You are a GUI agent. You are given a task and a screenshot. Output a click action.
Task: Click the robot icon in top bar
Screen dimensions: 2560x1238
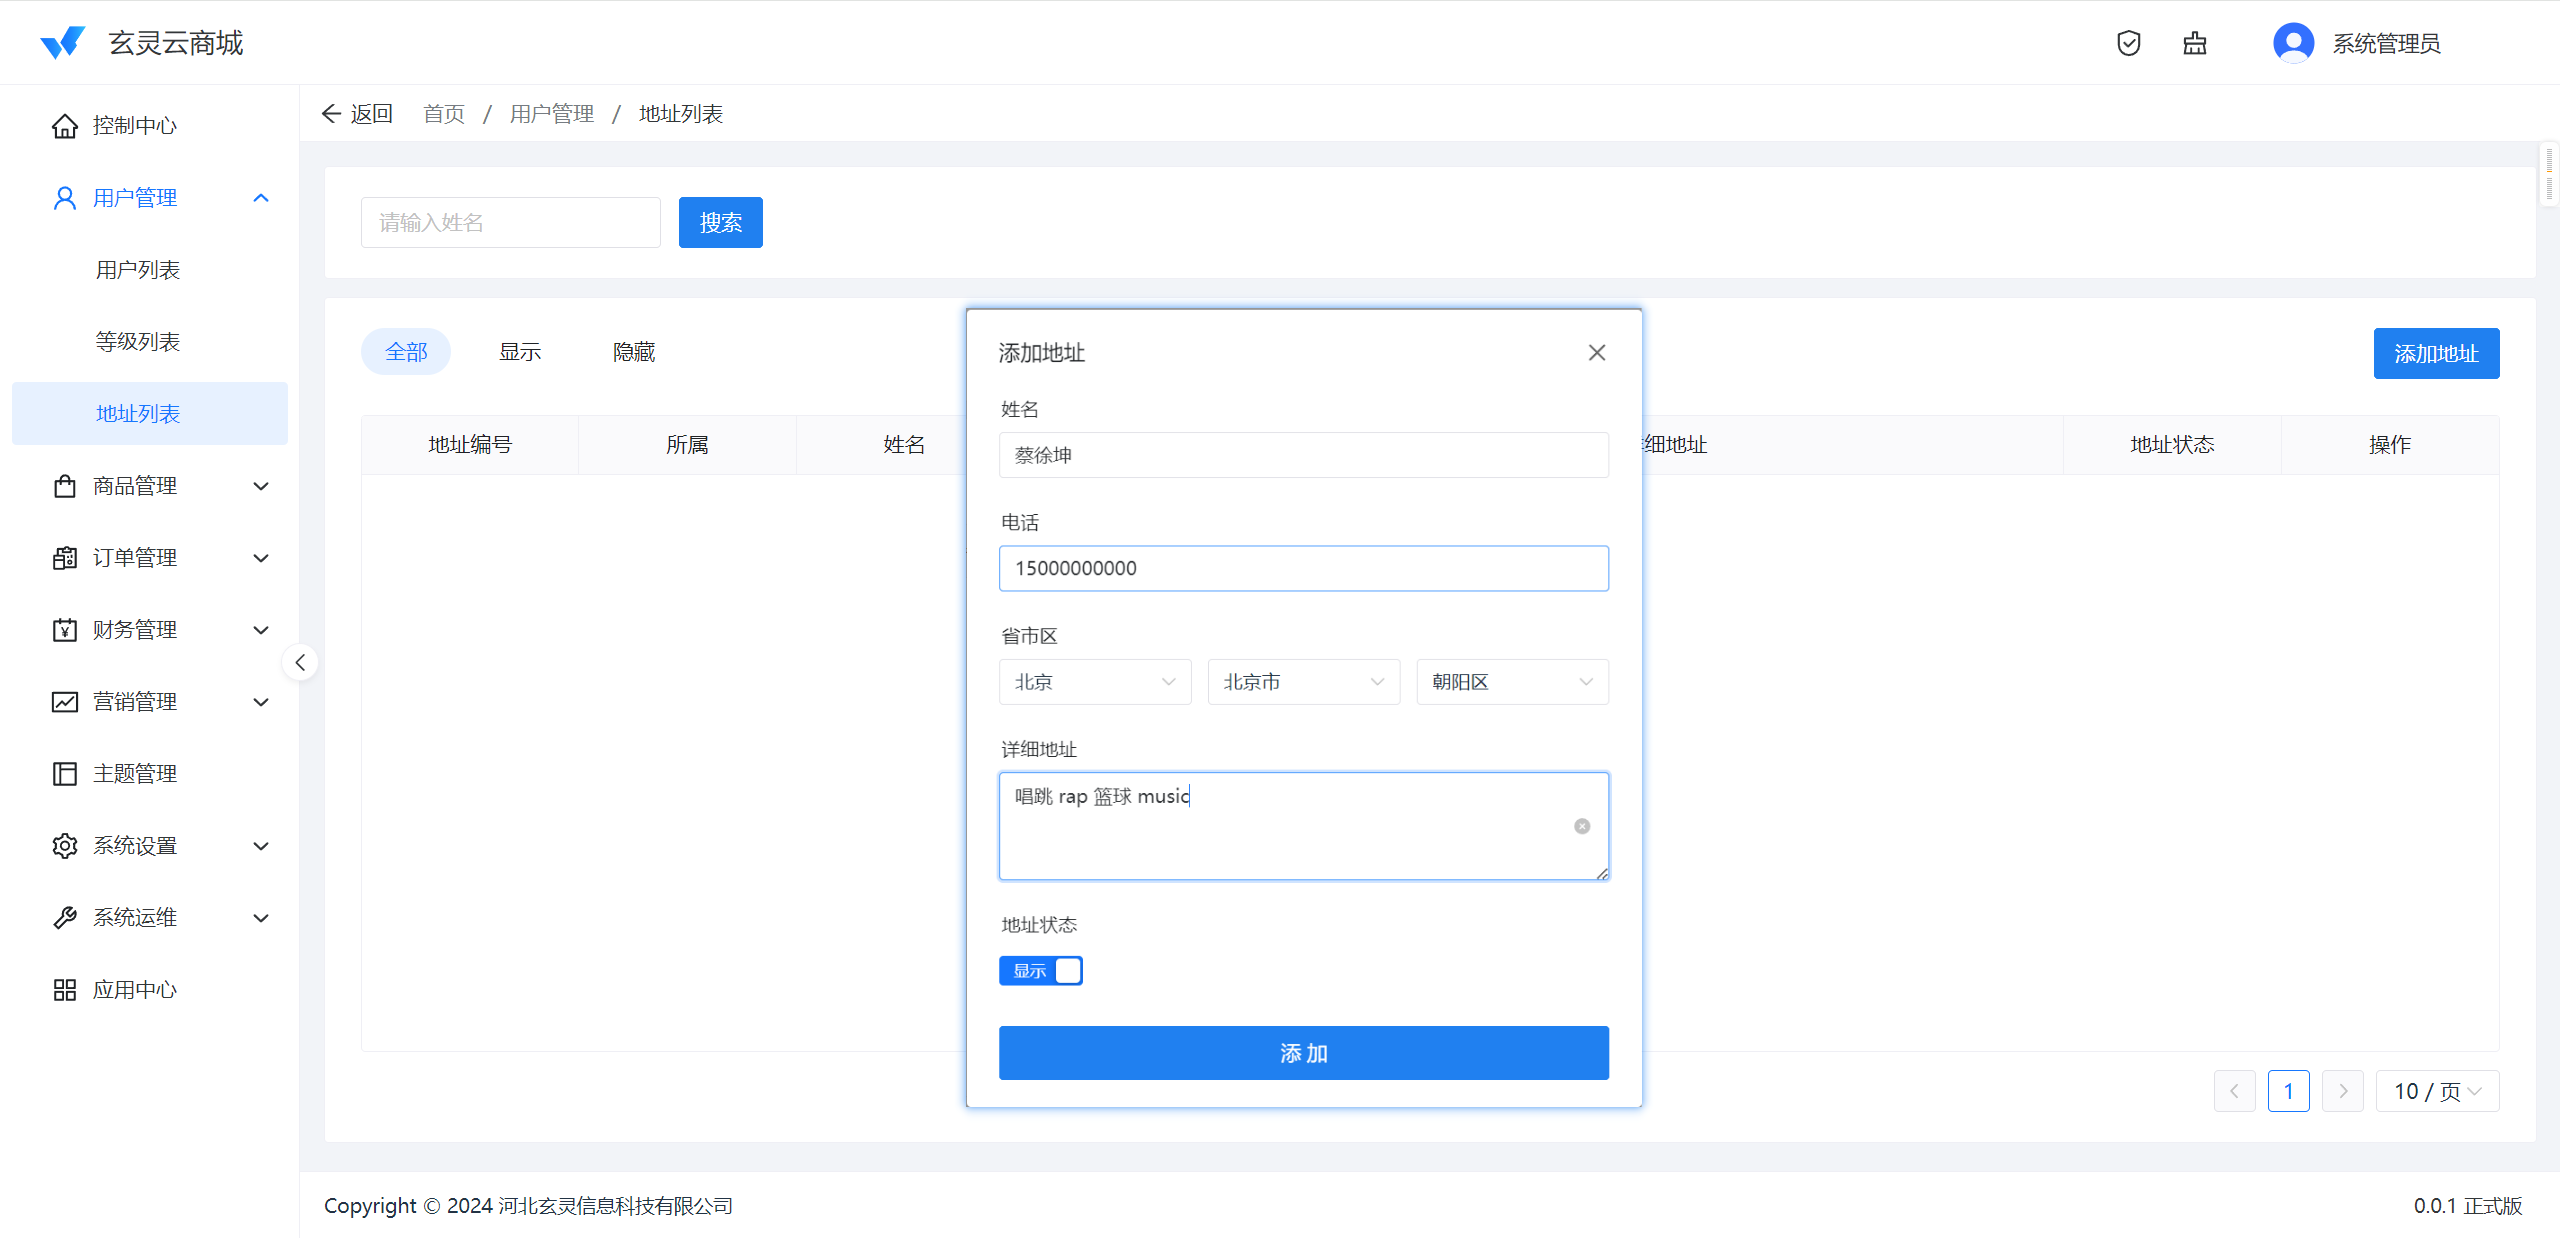click(x=2194, y=43)
